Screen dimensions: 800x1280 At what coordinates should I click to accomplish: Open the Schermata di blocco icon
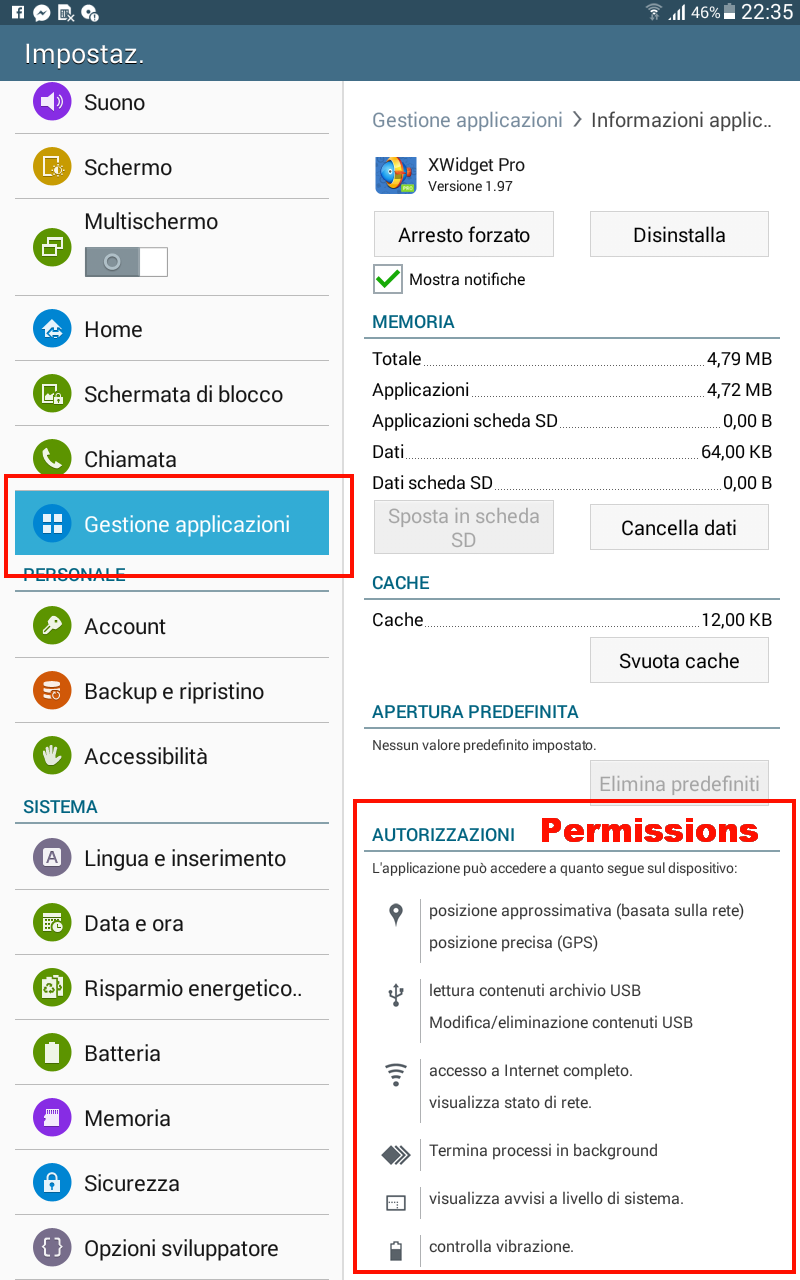point(52,394)
